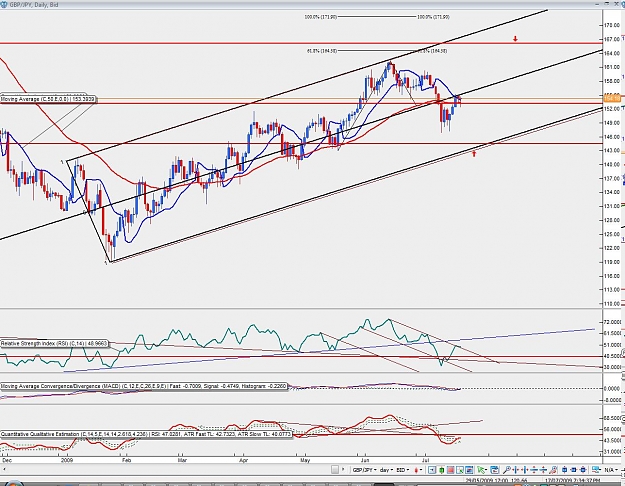Click the 110.00 price axis label
625x486 pixels.
coord(612,303)
